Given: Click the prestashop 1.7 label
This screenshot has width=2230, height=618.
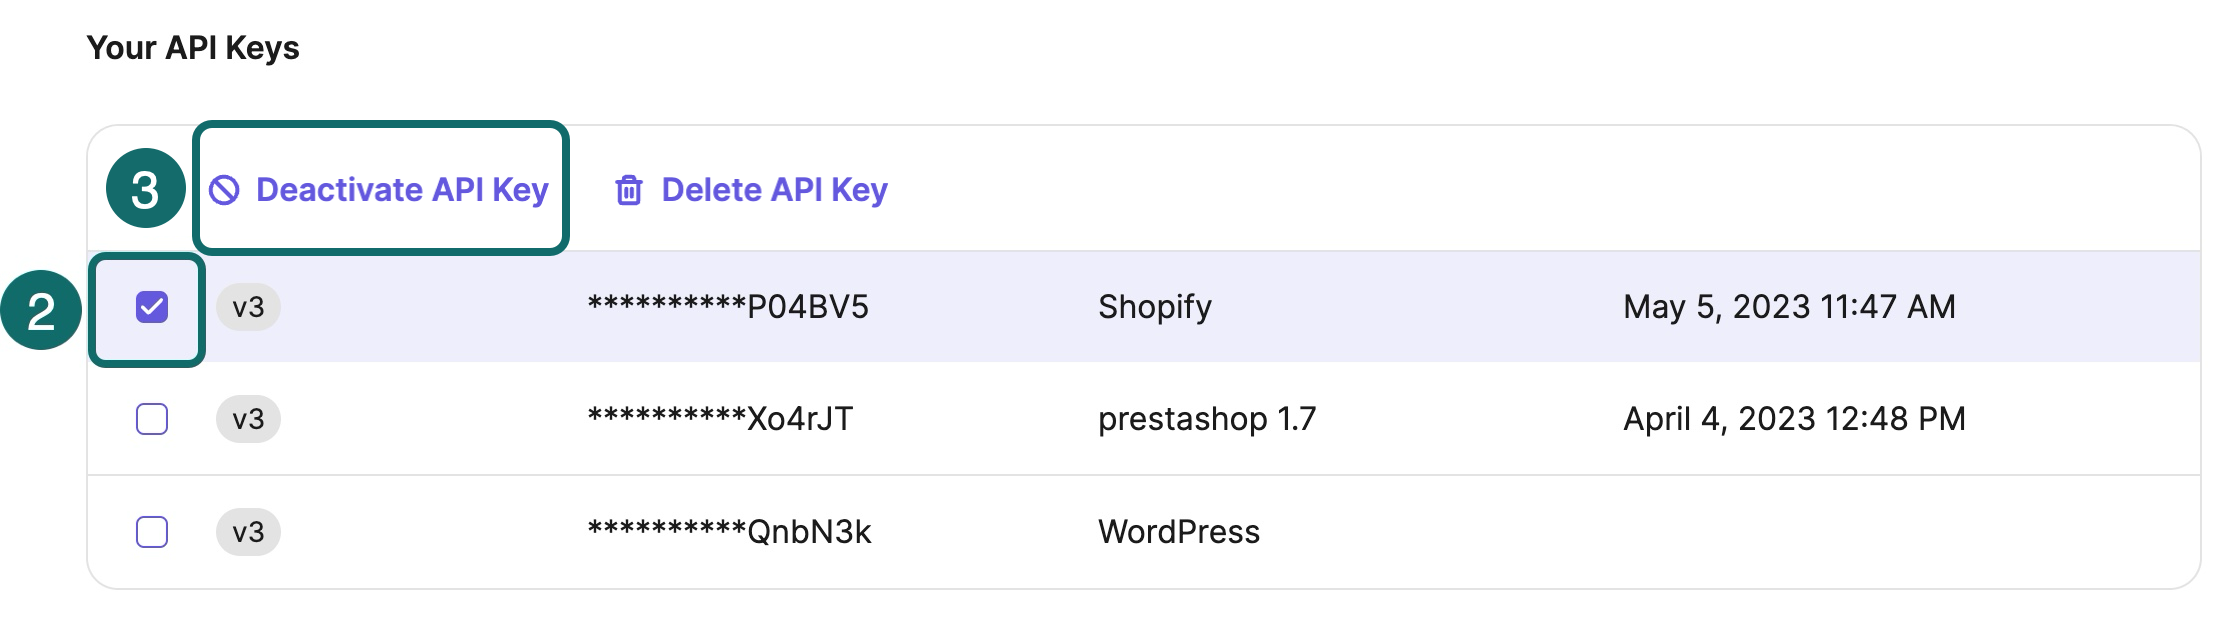Looking at the screenshot, I should (1209, 420).
